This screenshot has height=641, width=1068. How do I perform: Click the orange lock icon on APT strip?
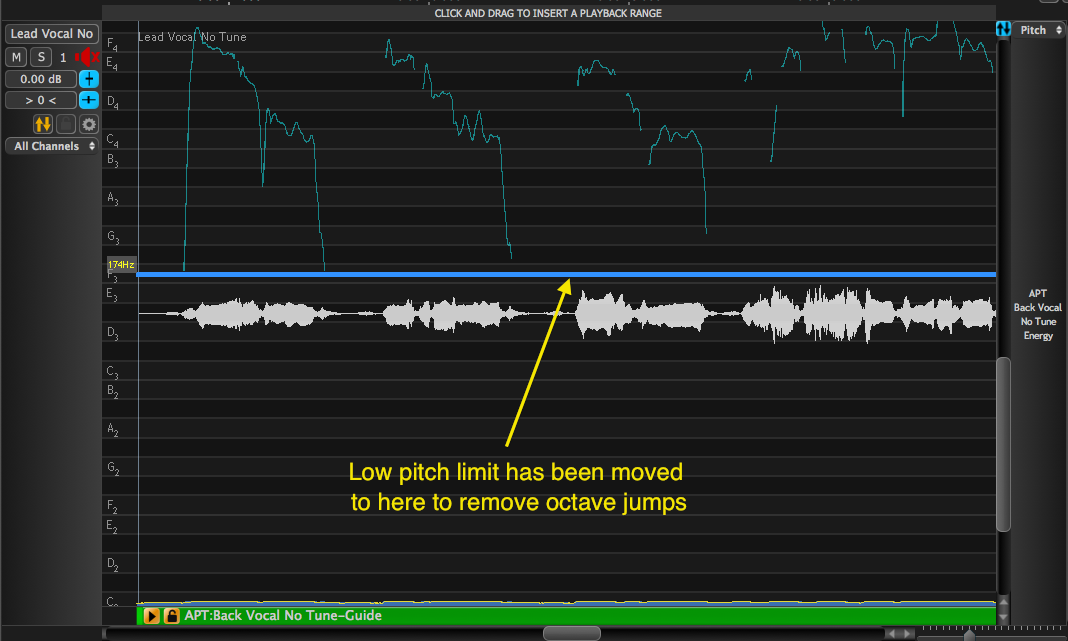[171, 616]
